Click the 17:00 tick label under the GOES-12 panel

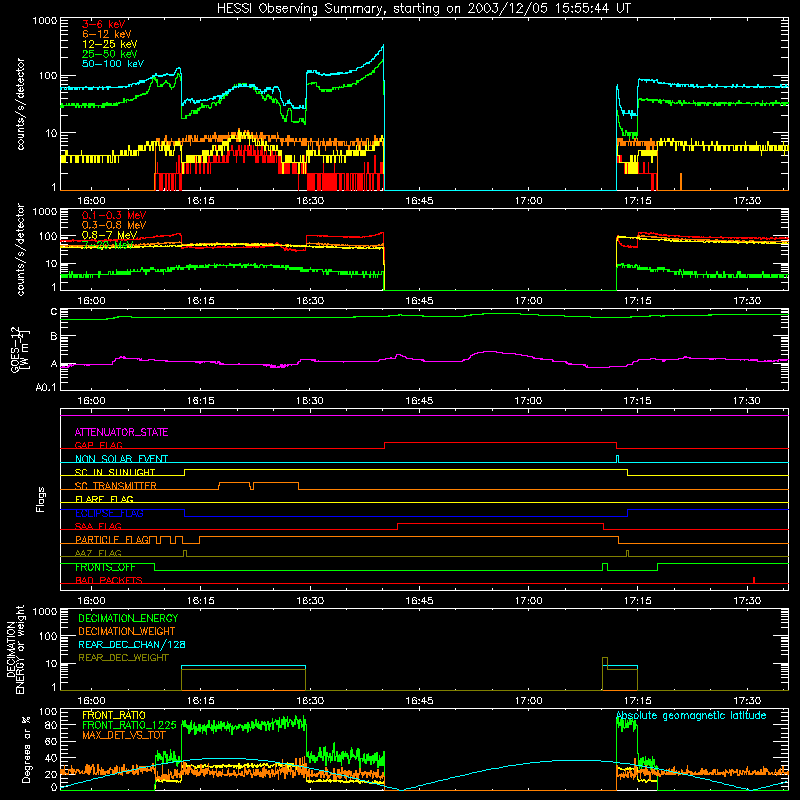[x=529, y=401]
